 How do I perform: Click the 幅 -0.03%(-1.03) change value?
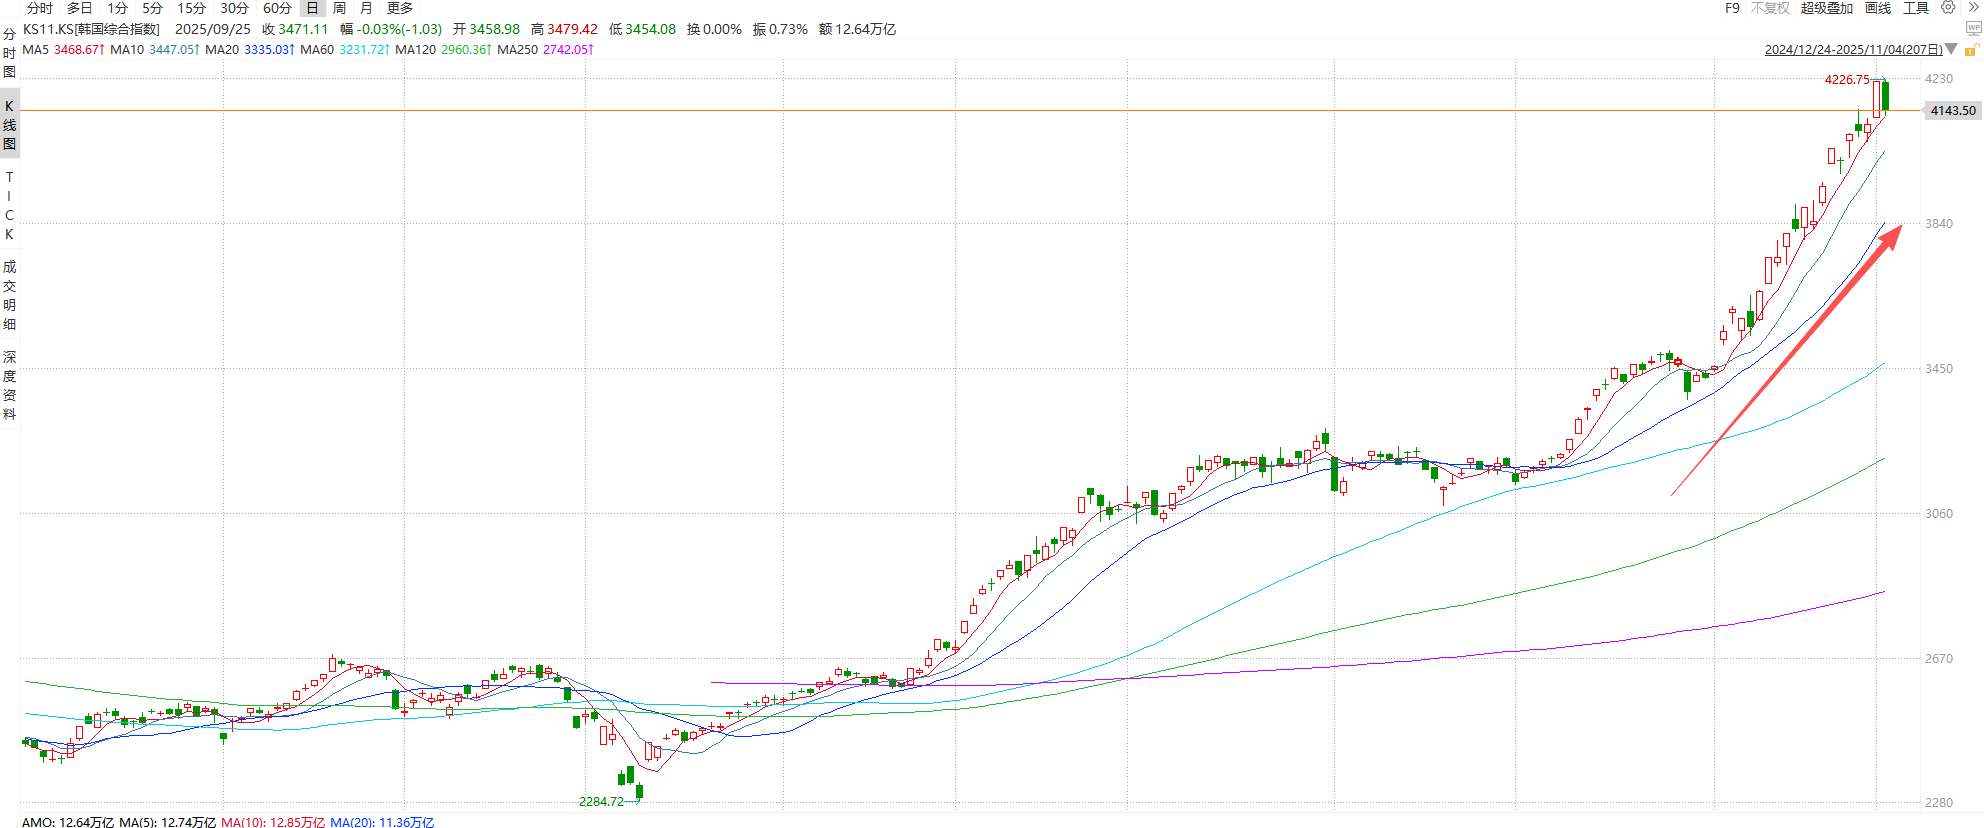point(391,29)
